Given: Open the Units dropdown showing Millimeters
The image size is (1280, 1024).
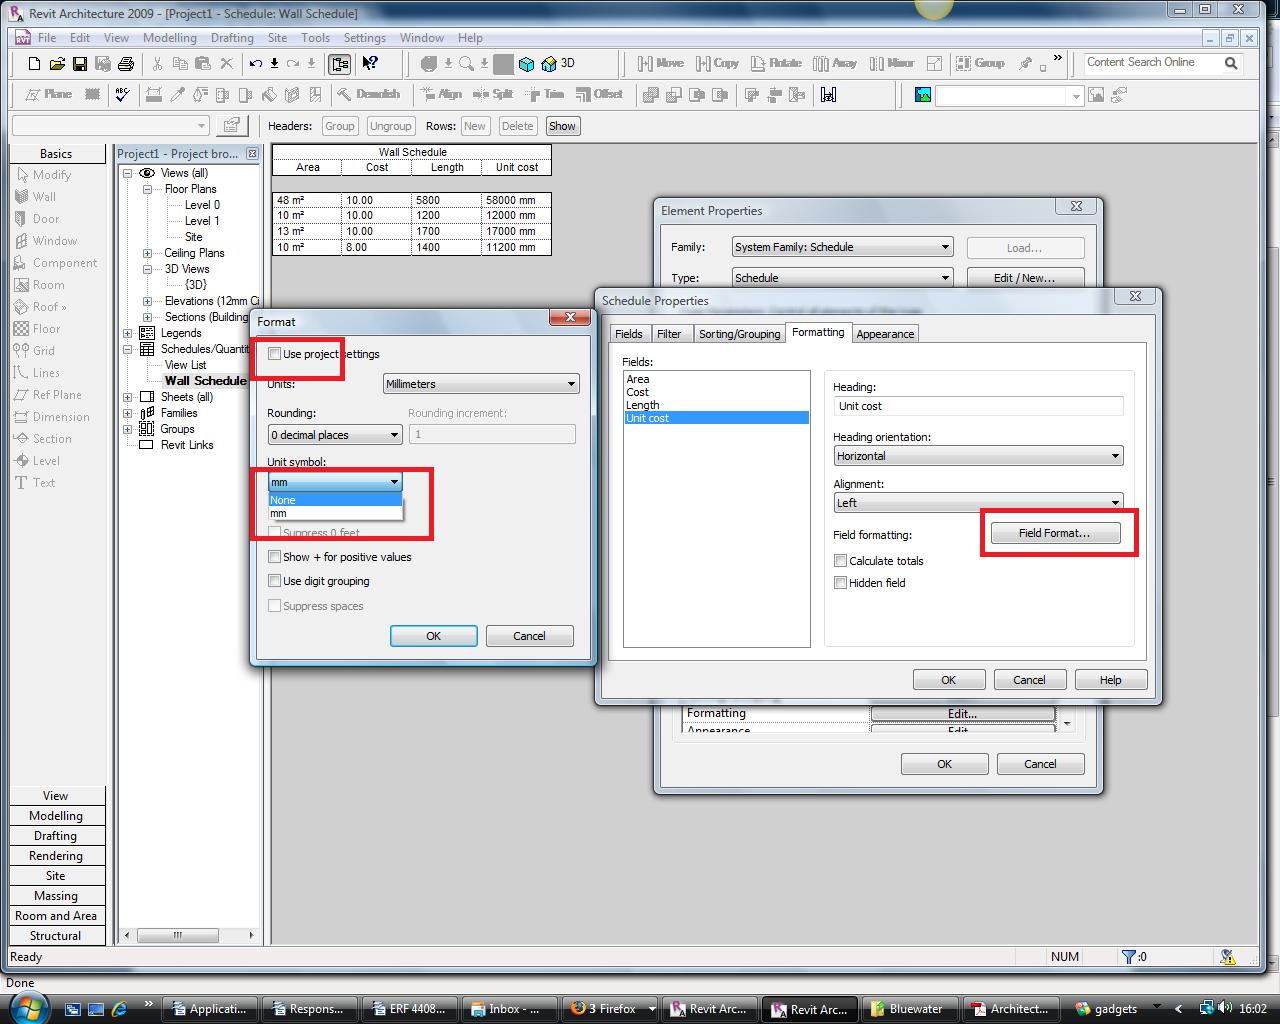Looking at the screenshot, I should [x=481, y=384].
